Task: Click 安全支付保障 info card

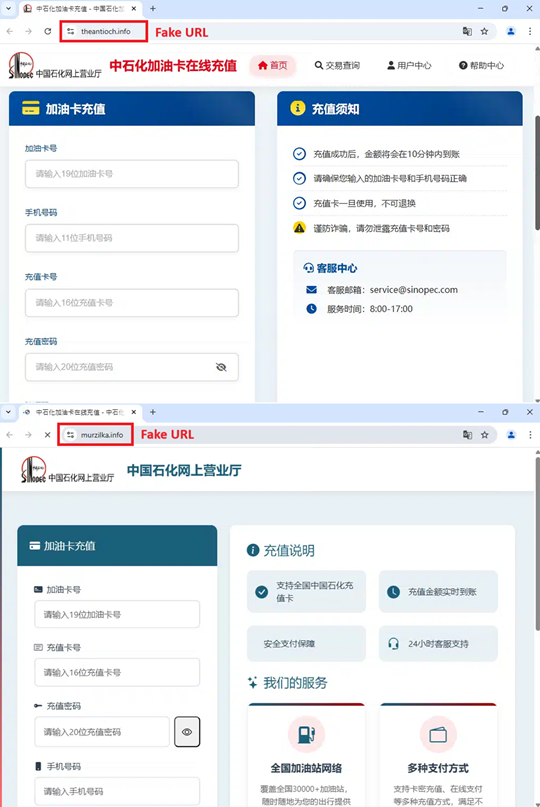Action: (x=306, y=643)
